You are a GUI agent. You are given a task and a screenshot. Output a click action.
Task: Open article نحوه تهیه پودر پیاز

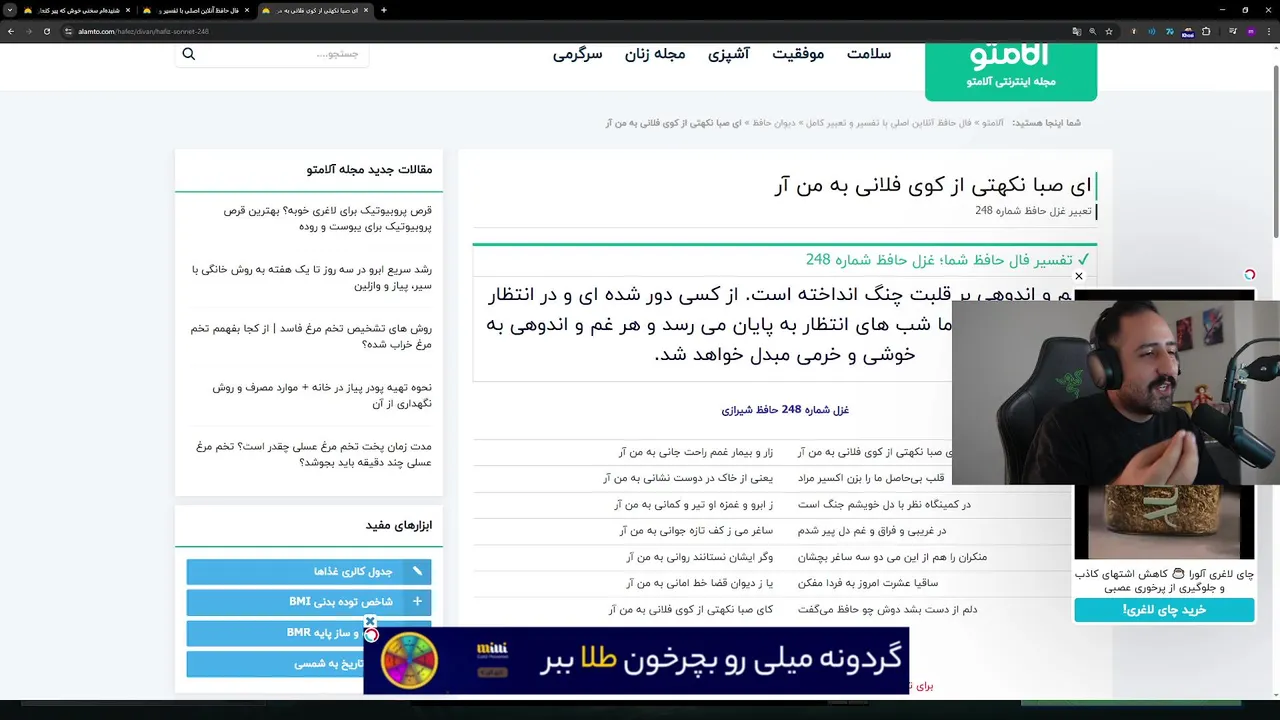[x=322, y=395]
